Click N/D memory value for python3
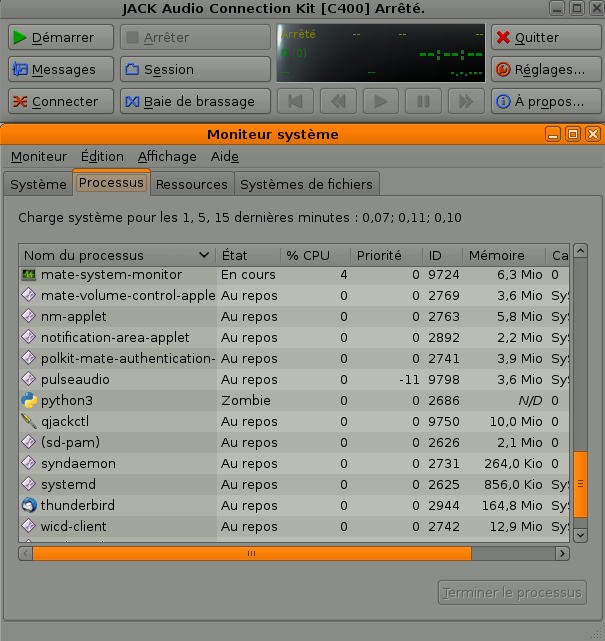This screenshot has width=605, height=641. tap(530, 400)
